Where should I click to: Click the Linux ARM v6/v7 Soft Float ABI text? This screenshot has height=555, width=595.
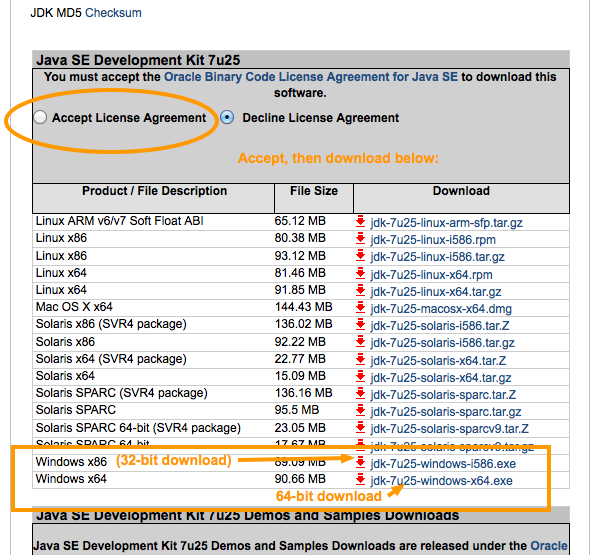pos(120,221)
